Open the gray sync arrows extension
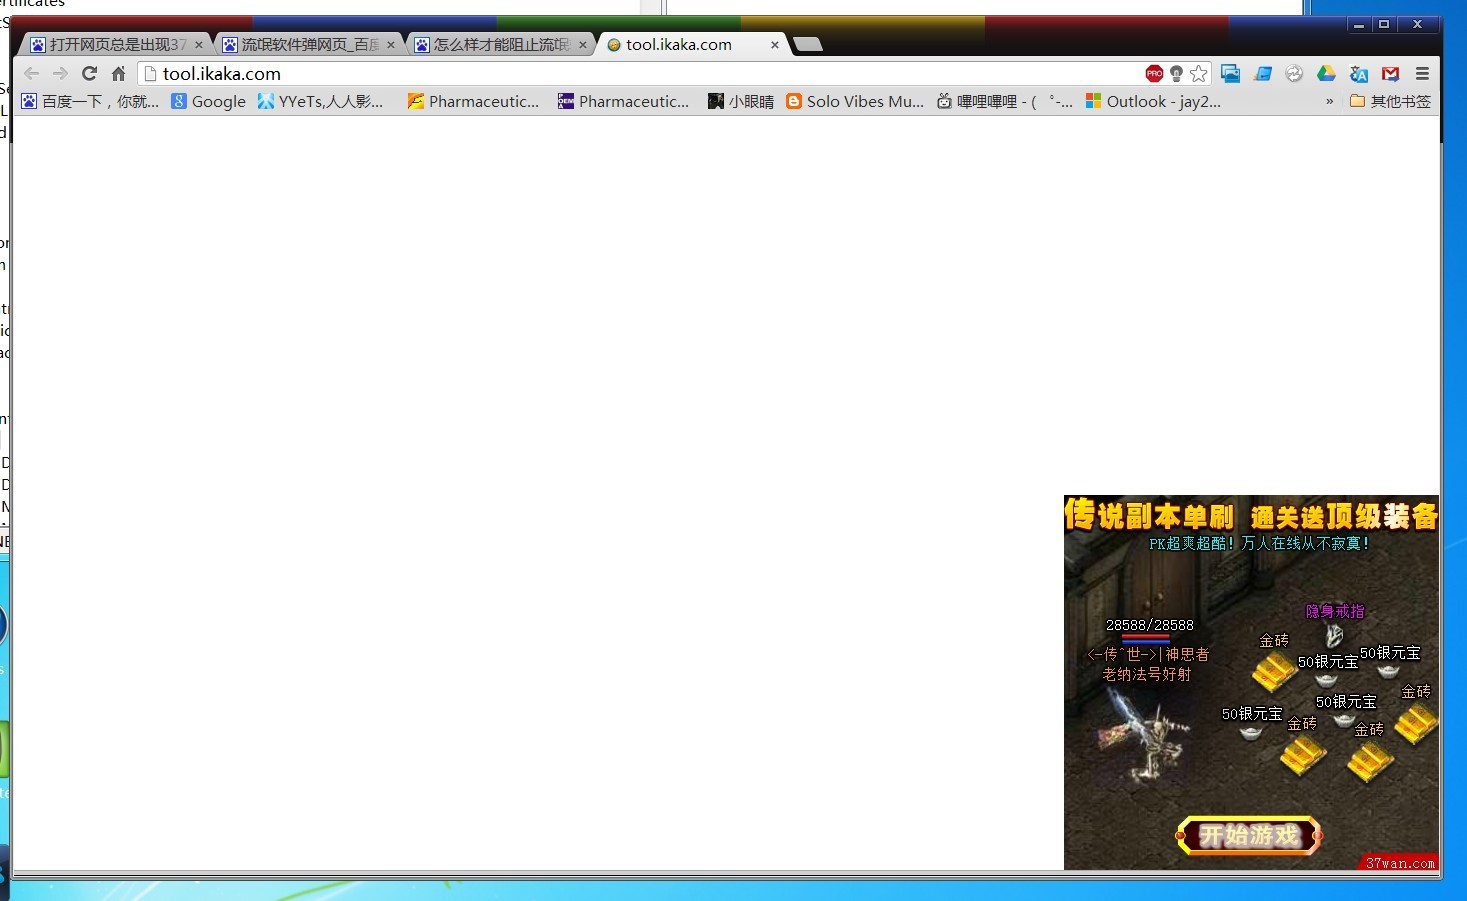Image resolution: width=1467 pixels, height=901 pixels. click(x=1294, y=73)
